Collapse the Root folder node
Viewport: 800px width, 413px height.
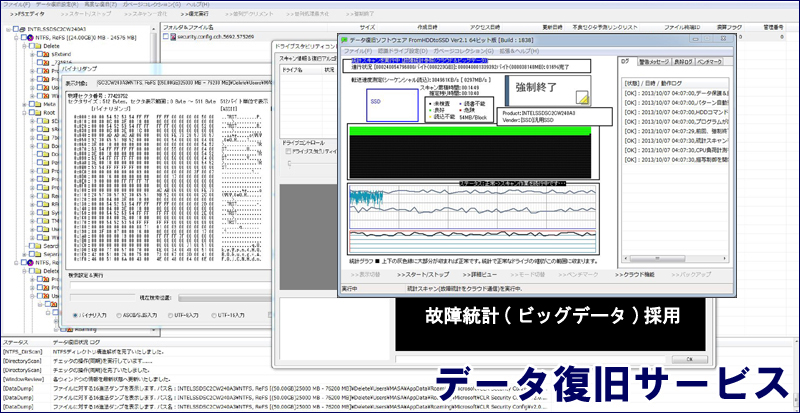(x=23, y=112)
